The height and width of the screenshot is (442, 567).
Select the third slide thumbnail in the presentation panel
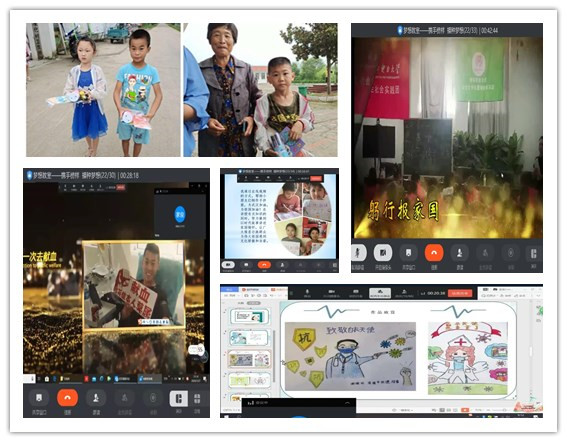(250, 359)
